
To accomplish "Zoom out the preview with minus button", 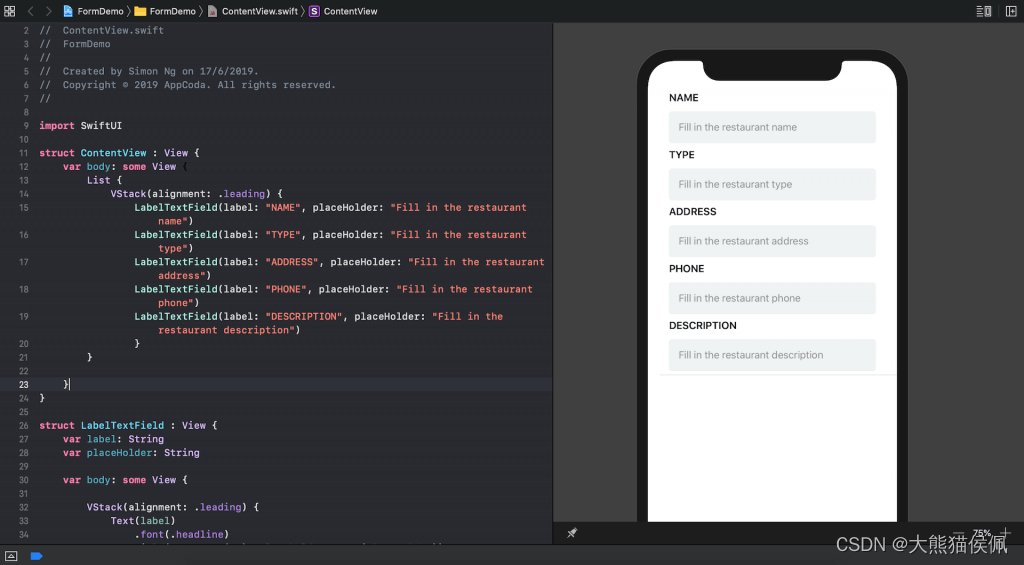I will [958, 533].
